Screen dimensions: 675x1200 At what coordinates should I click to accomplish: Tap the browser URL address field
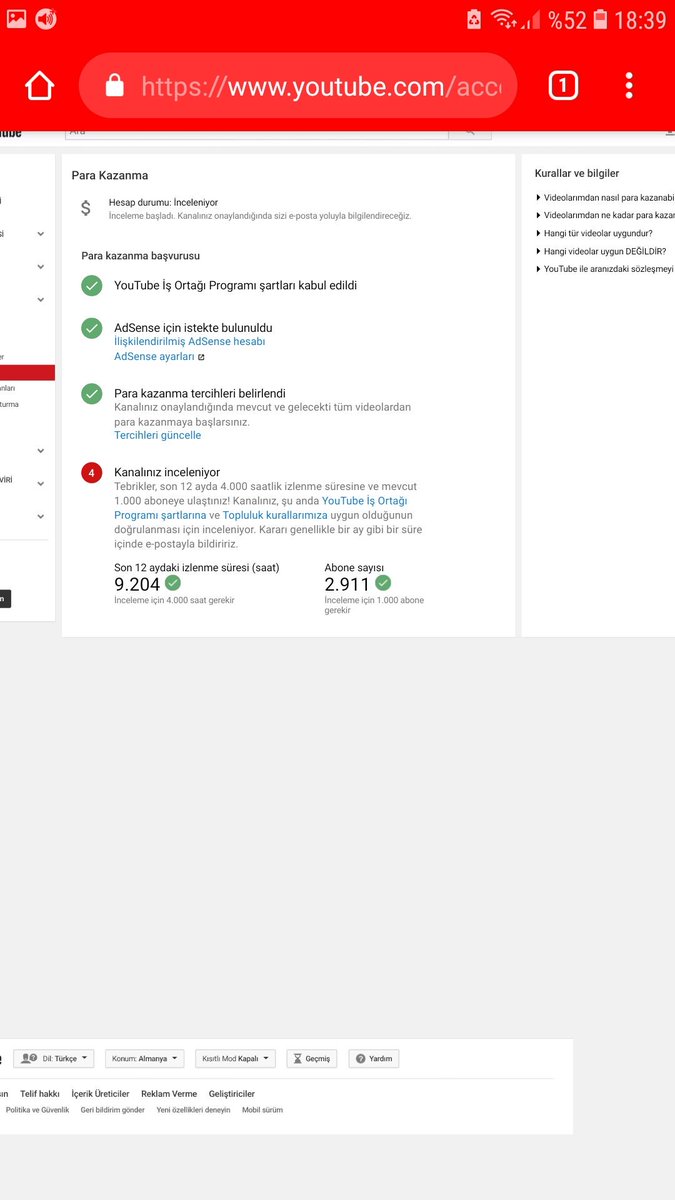coord(298,87)
